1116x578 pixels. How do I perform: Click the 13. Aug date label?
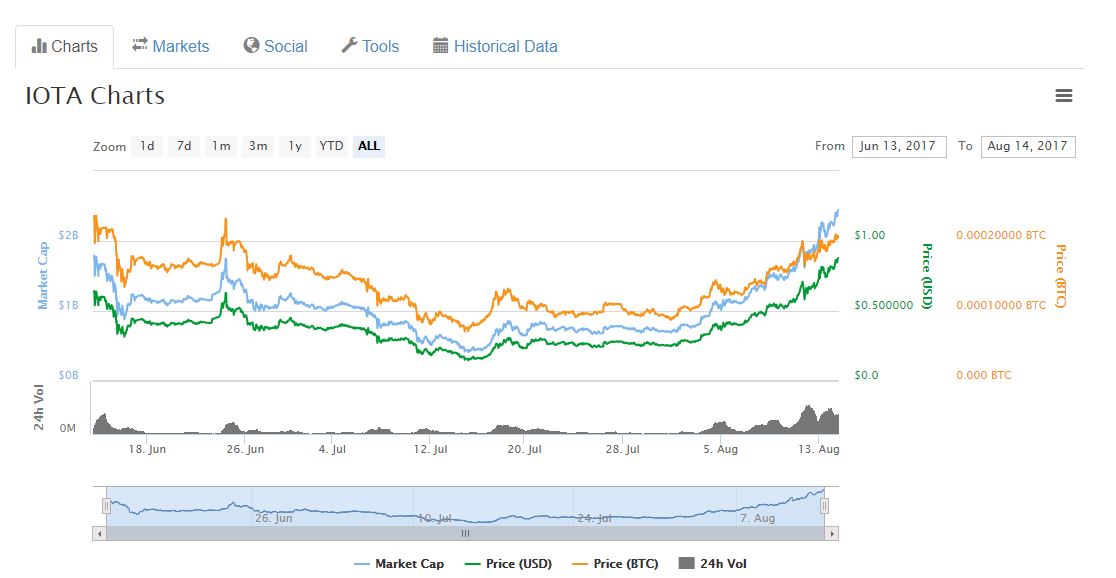tap(818, 449)
